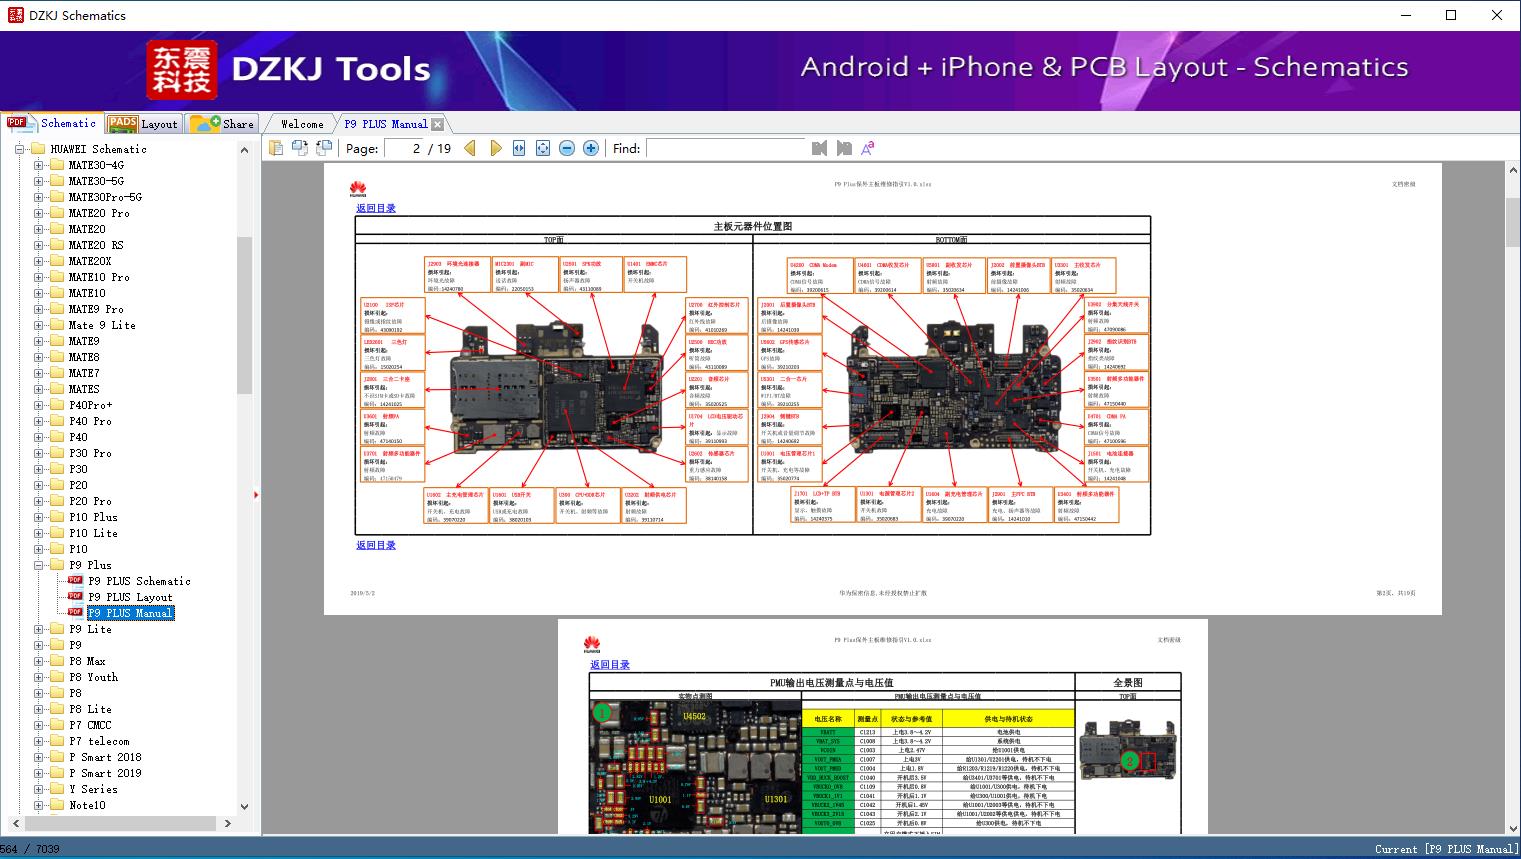This screenshot has height=859, width=1521.
Task: Click the P9 PLUS Layout PDF icon
Action: coord(75,597)
